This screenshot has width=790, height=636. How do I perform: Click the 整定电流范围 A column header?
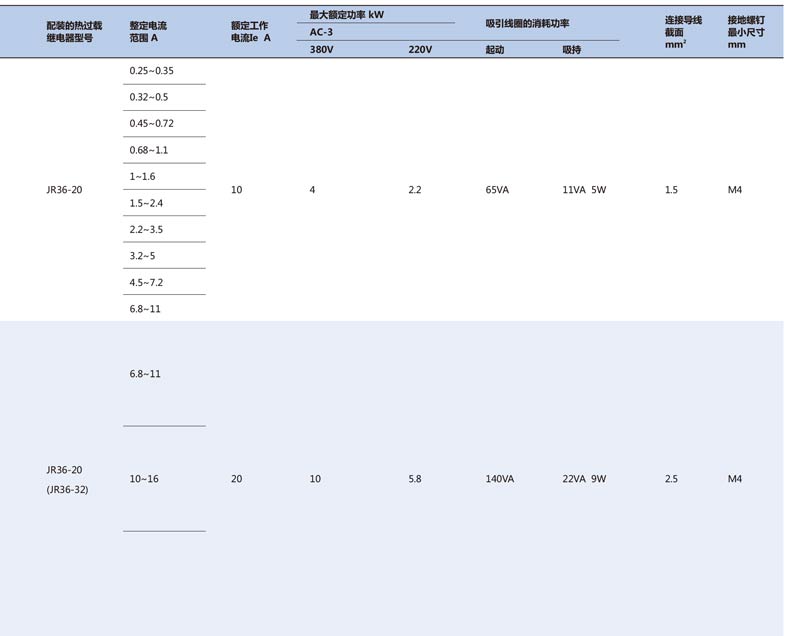point(150,30)
